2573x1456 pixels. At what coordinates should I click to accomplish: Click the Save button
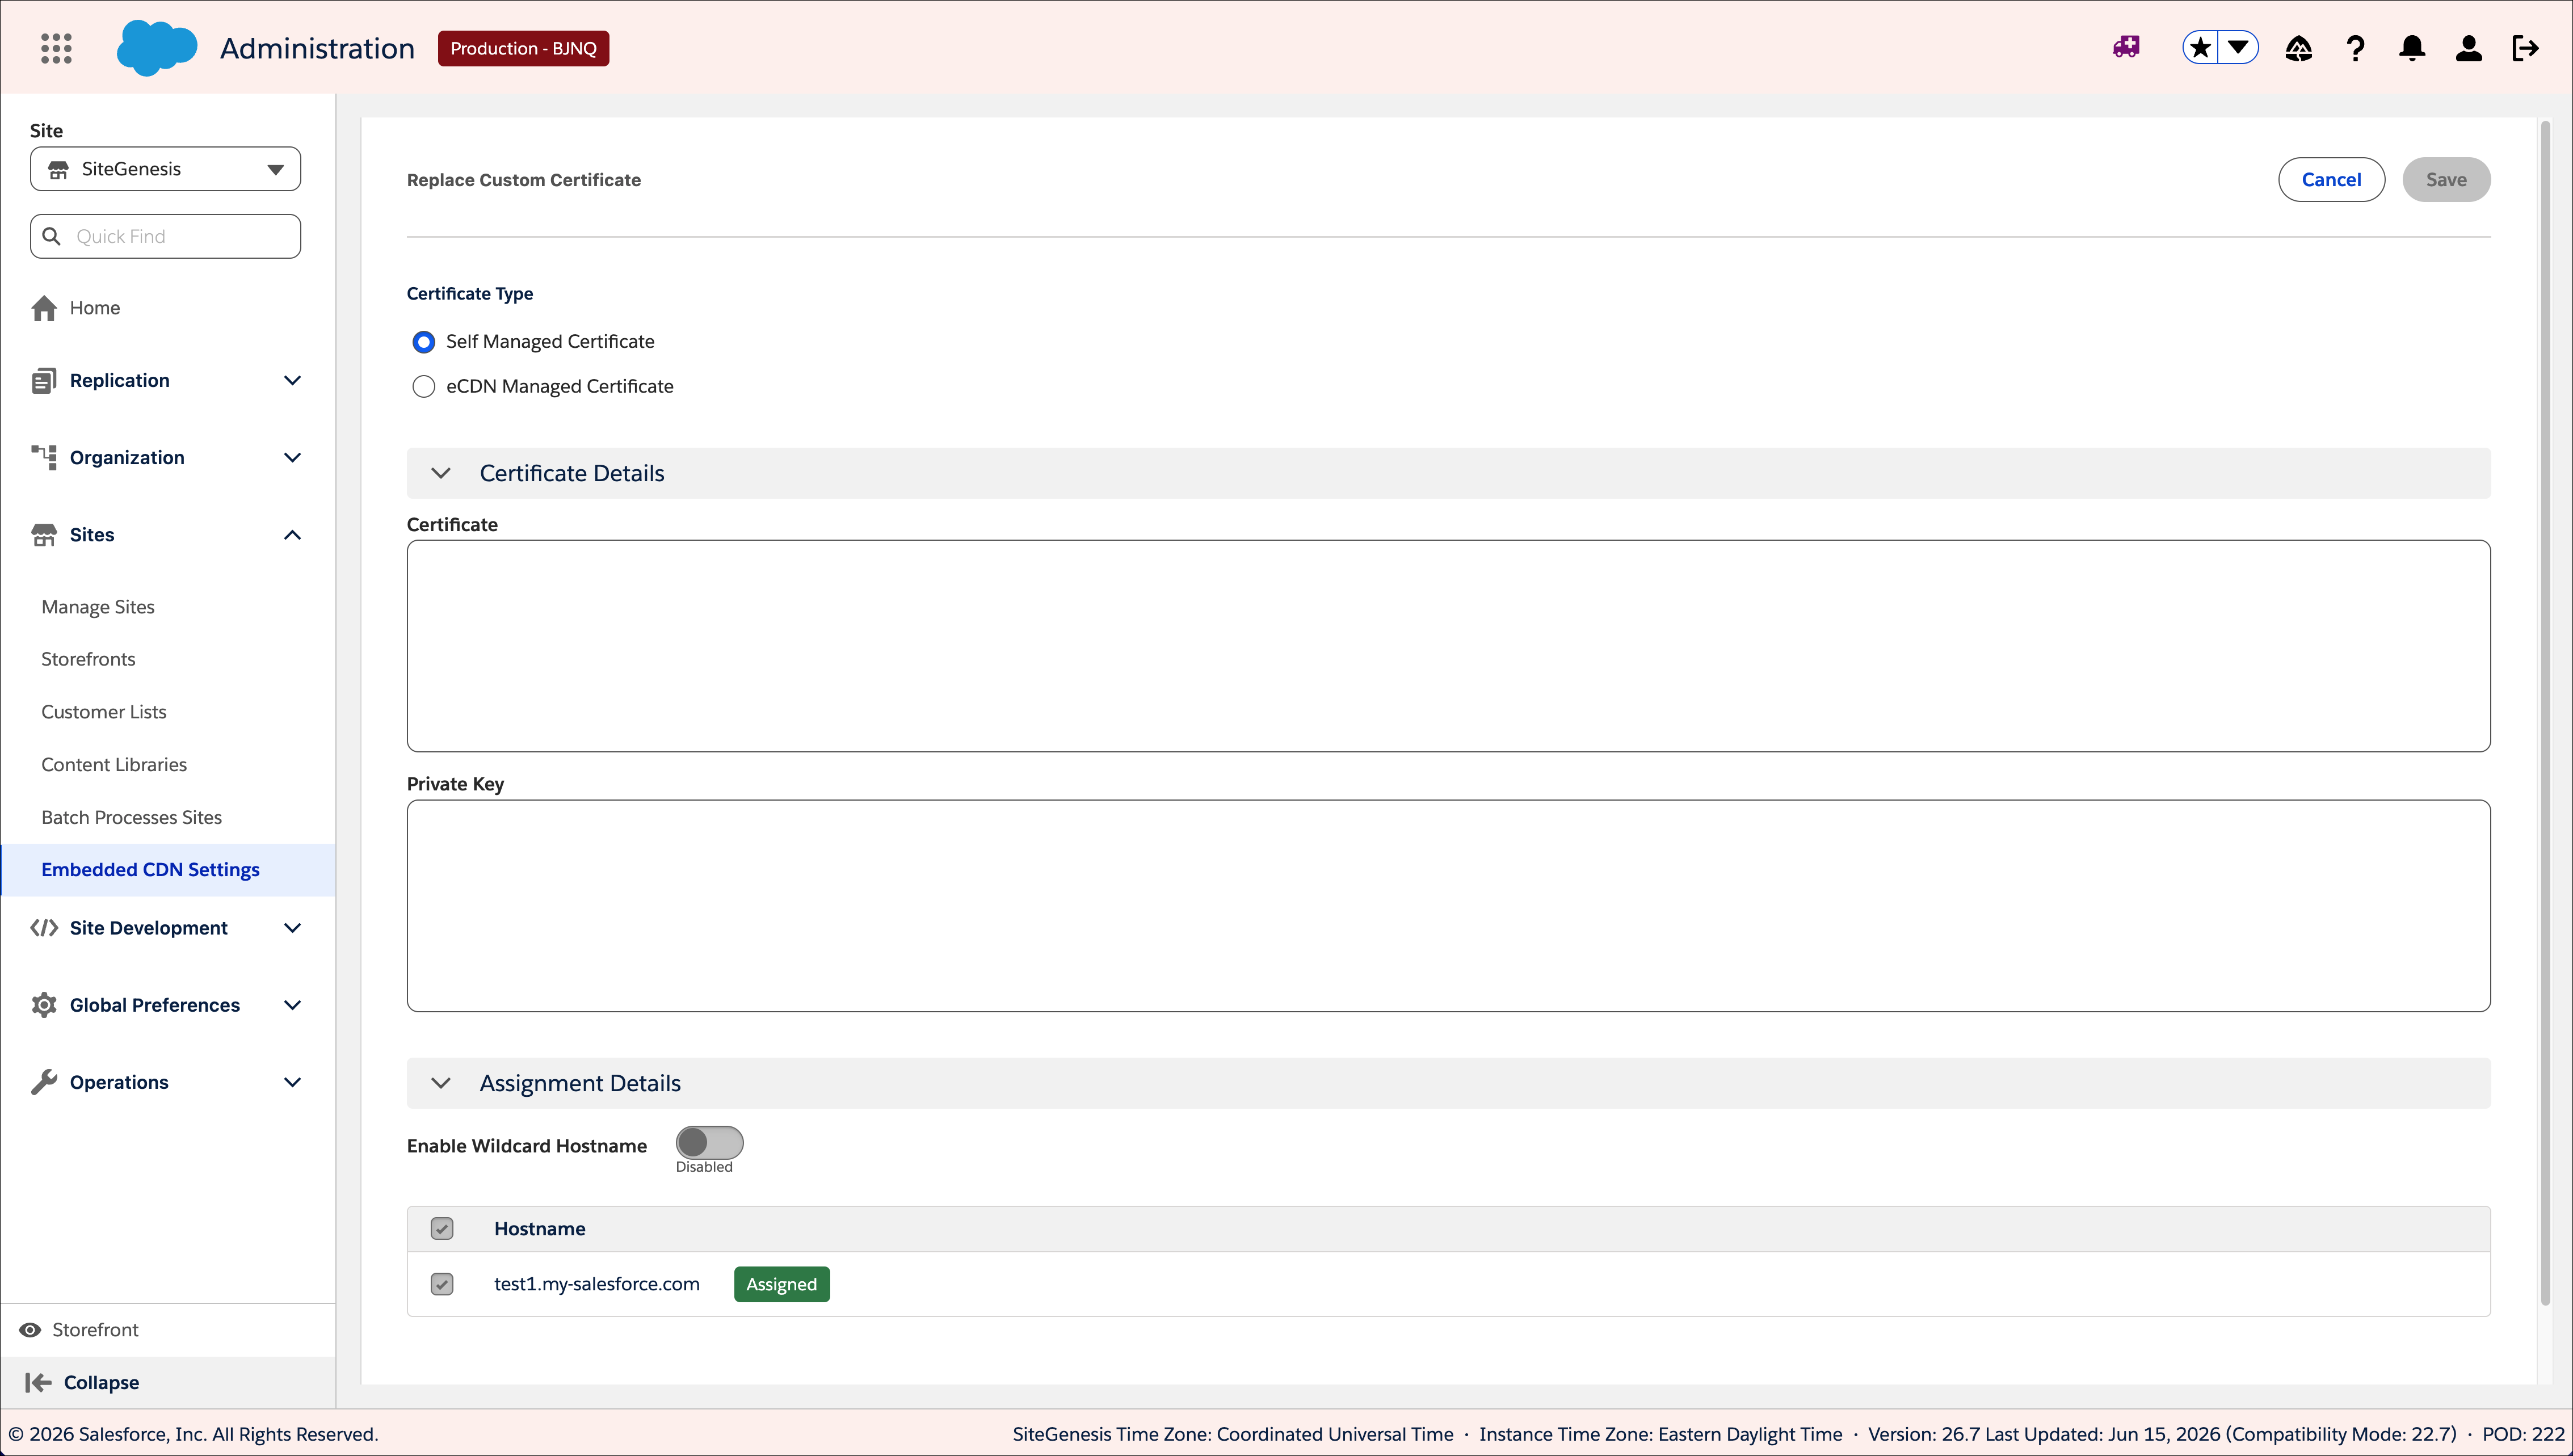coord(2446,180)
